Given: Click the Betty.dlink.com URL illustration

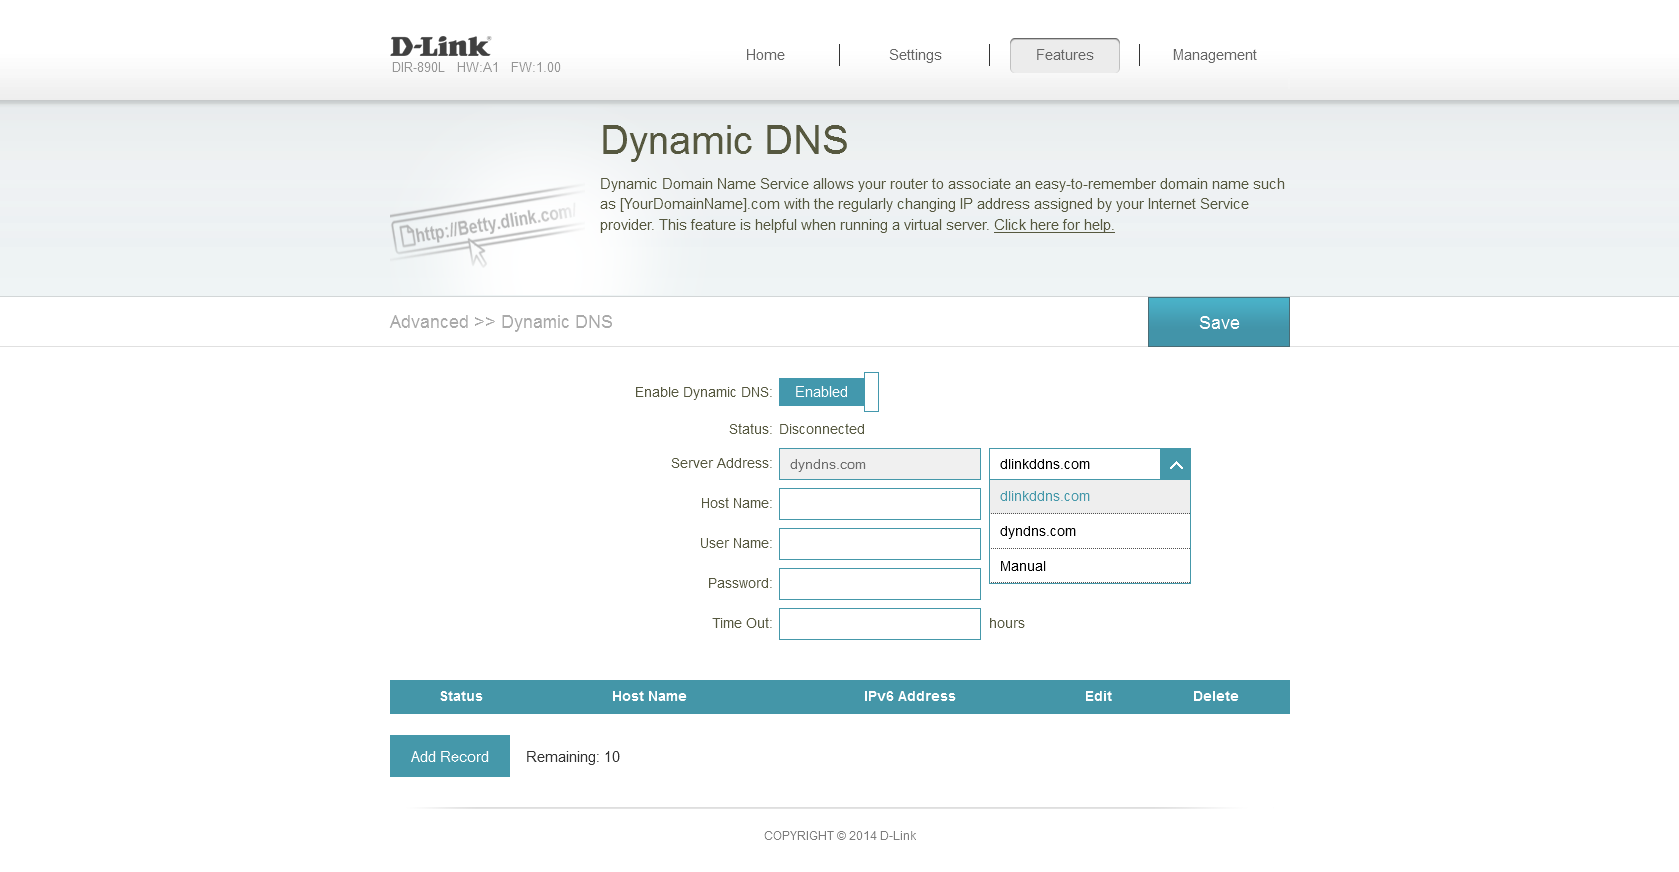Looking at the screenshot, I should [x=486, y=226].
